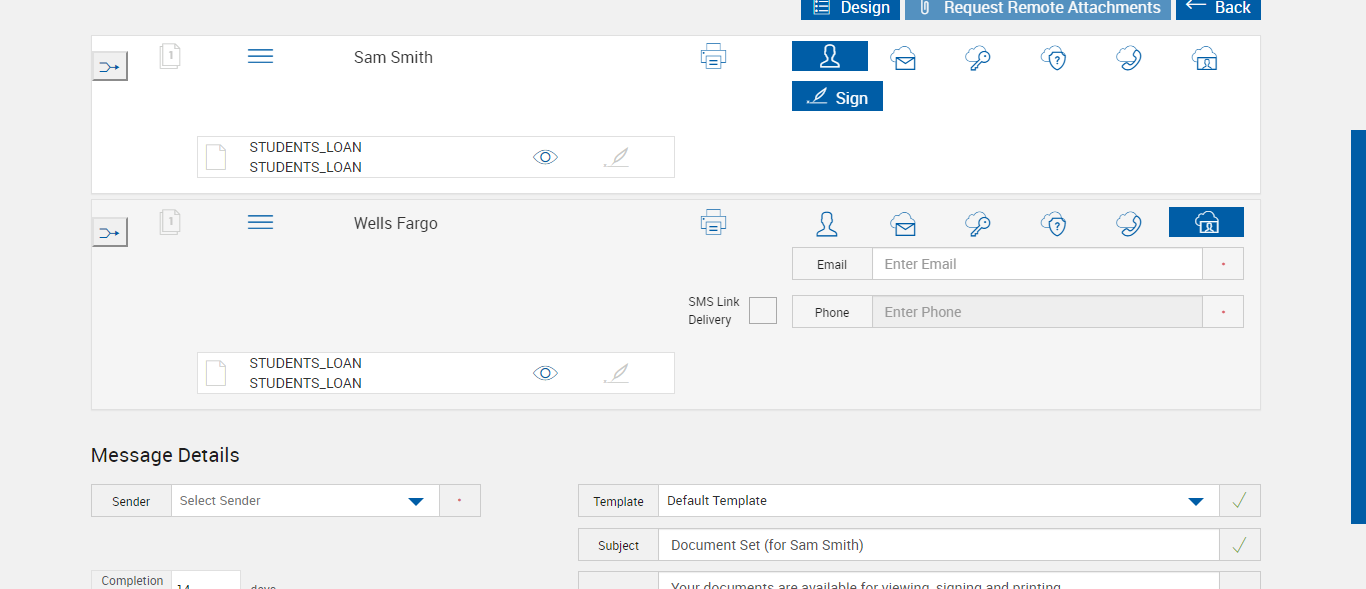Pick phone cloud icon for Wells Fargo
The image size is (1366, 589).
(1129, 223)
